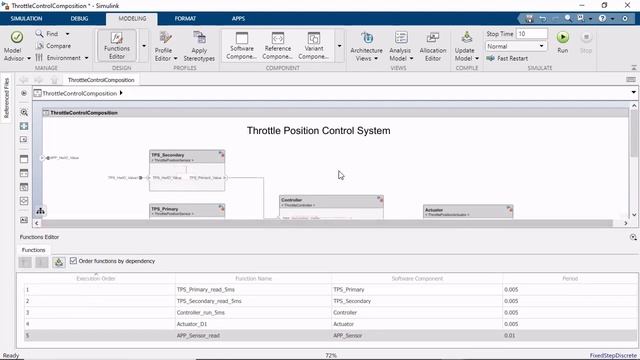
Task: Insert a Variant Component
Action: point(313,46)
